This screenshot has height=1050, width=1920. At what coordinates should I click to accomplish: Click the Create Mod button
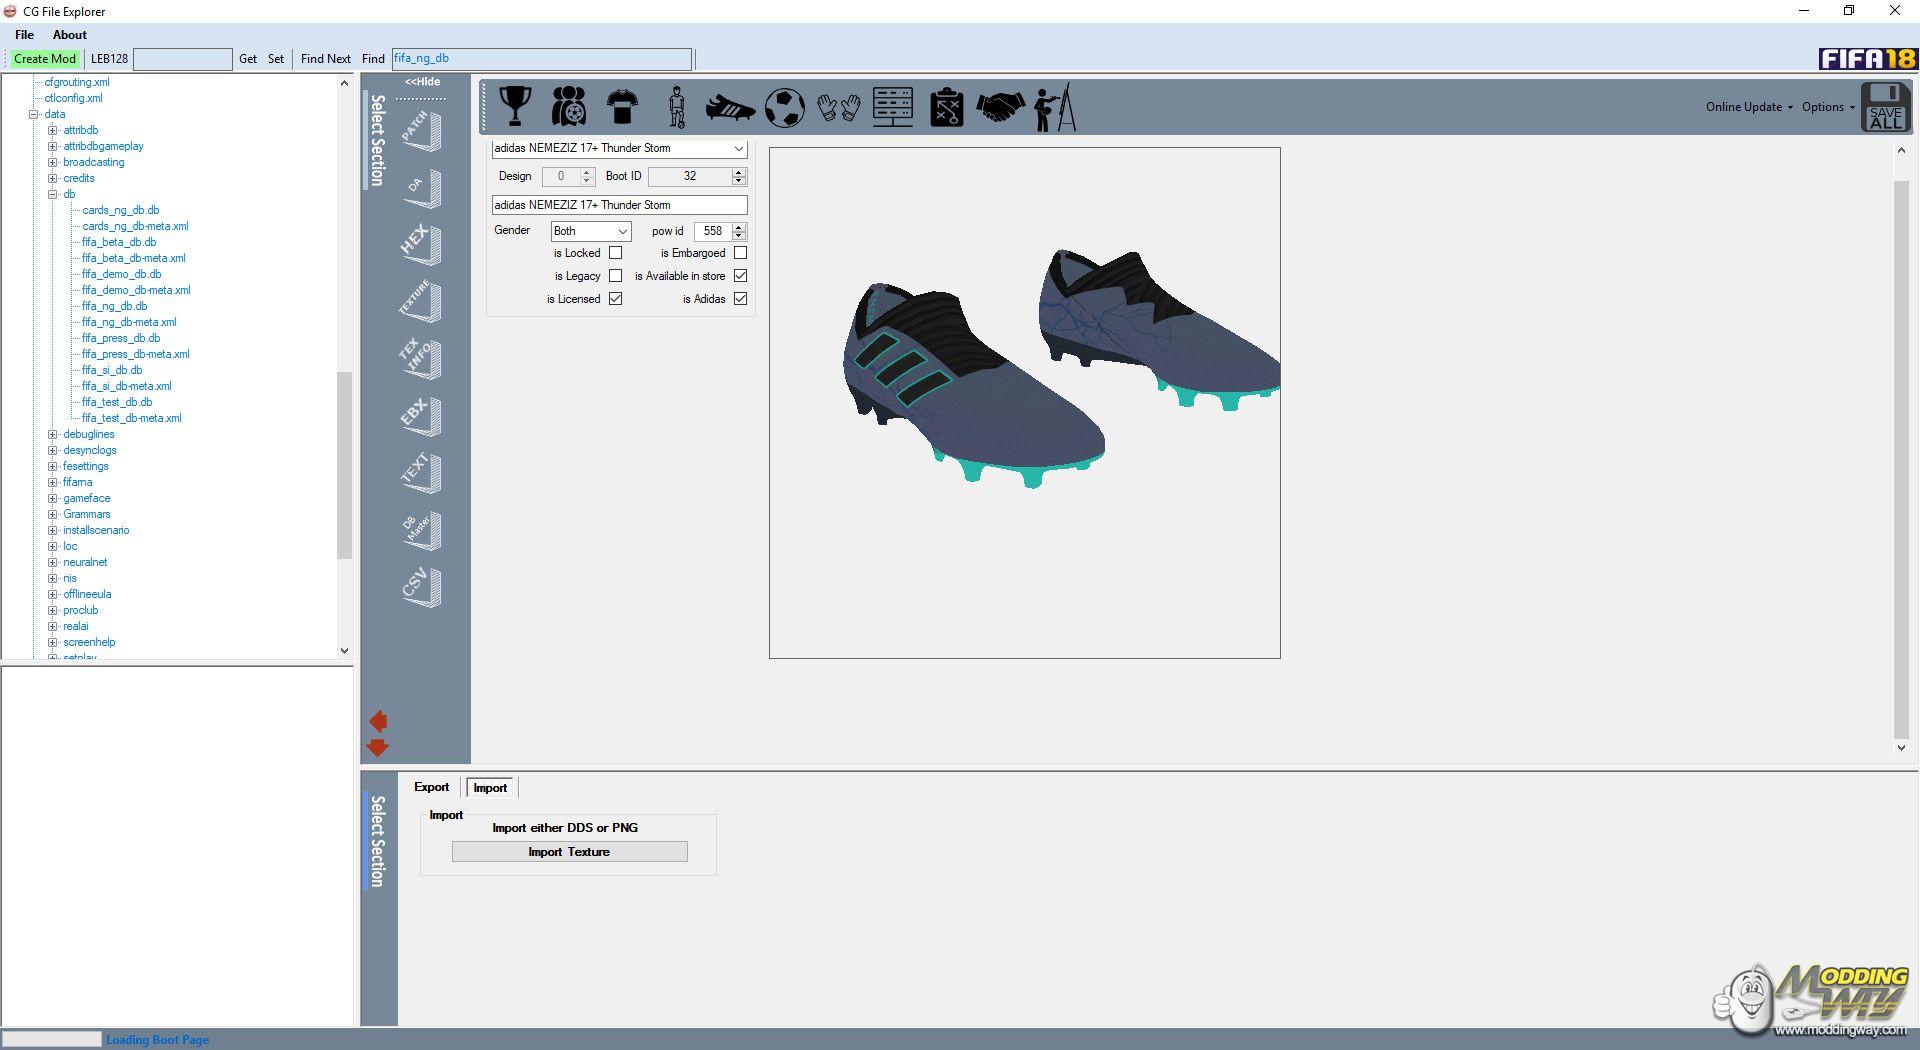pos(45,59)
